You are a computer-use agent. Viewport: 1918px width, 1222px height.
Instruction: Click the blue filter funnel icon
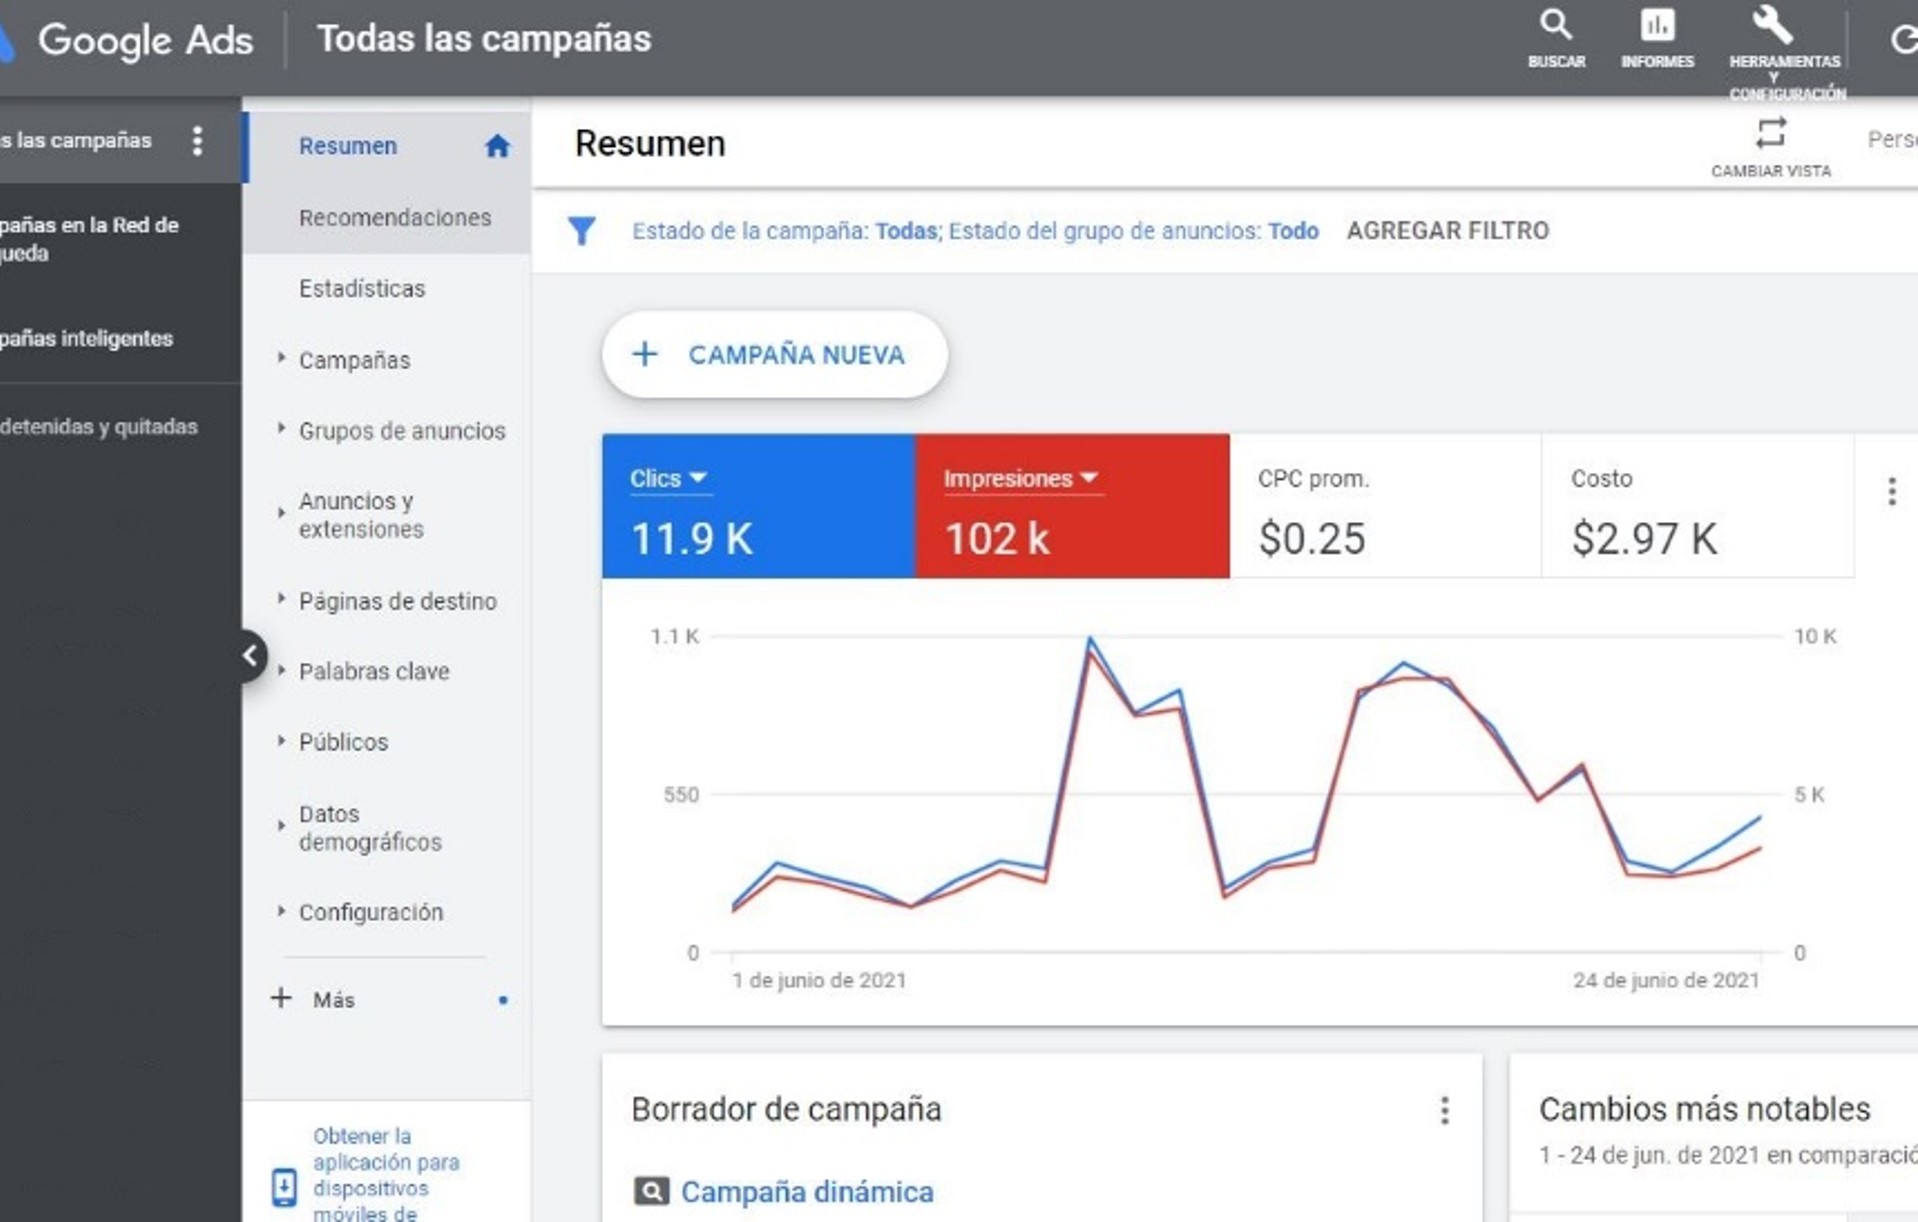point(581,231)
